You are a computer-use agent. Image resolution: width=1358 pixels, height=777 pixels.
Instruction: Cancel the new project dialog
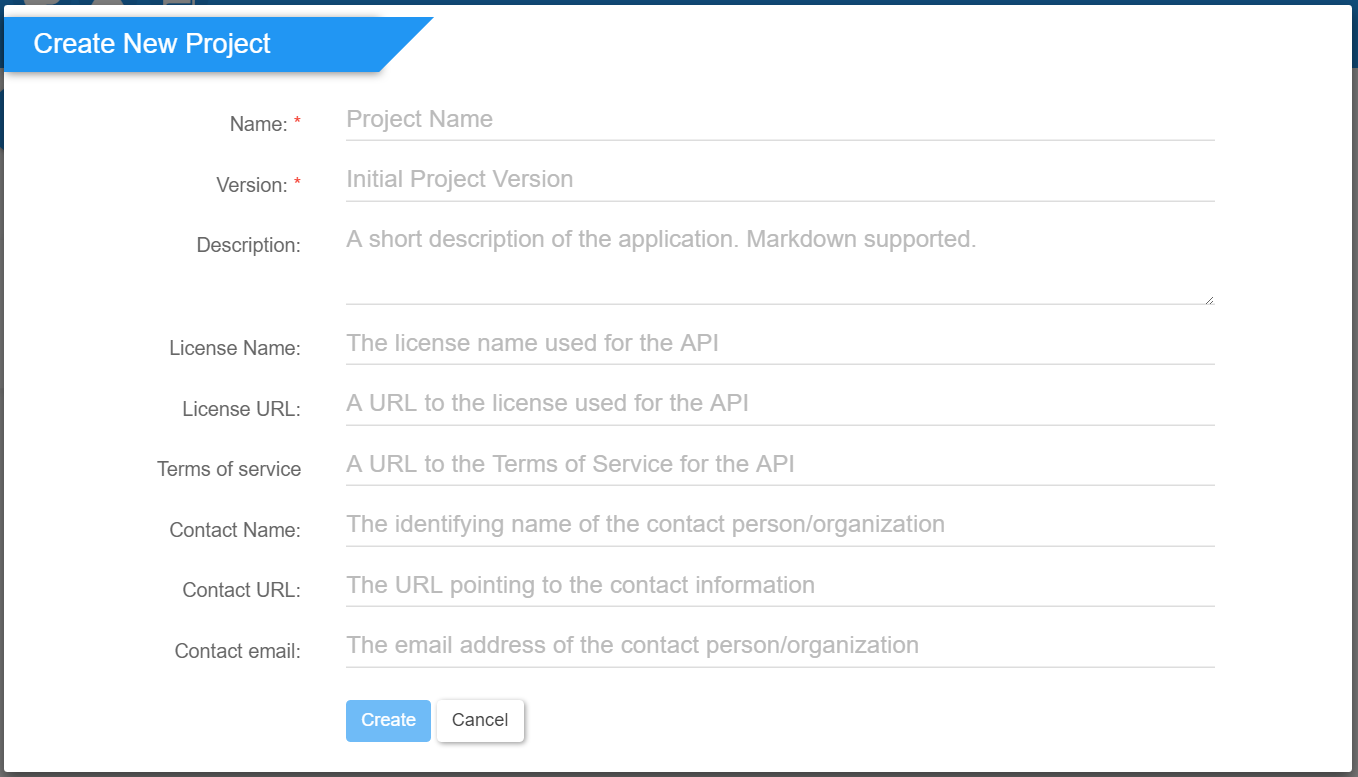point(480,720)
